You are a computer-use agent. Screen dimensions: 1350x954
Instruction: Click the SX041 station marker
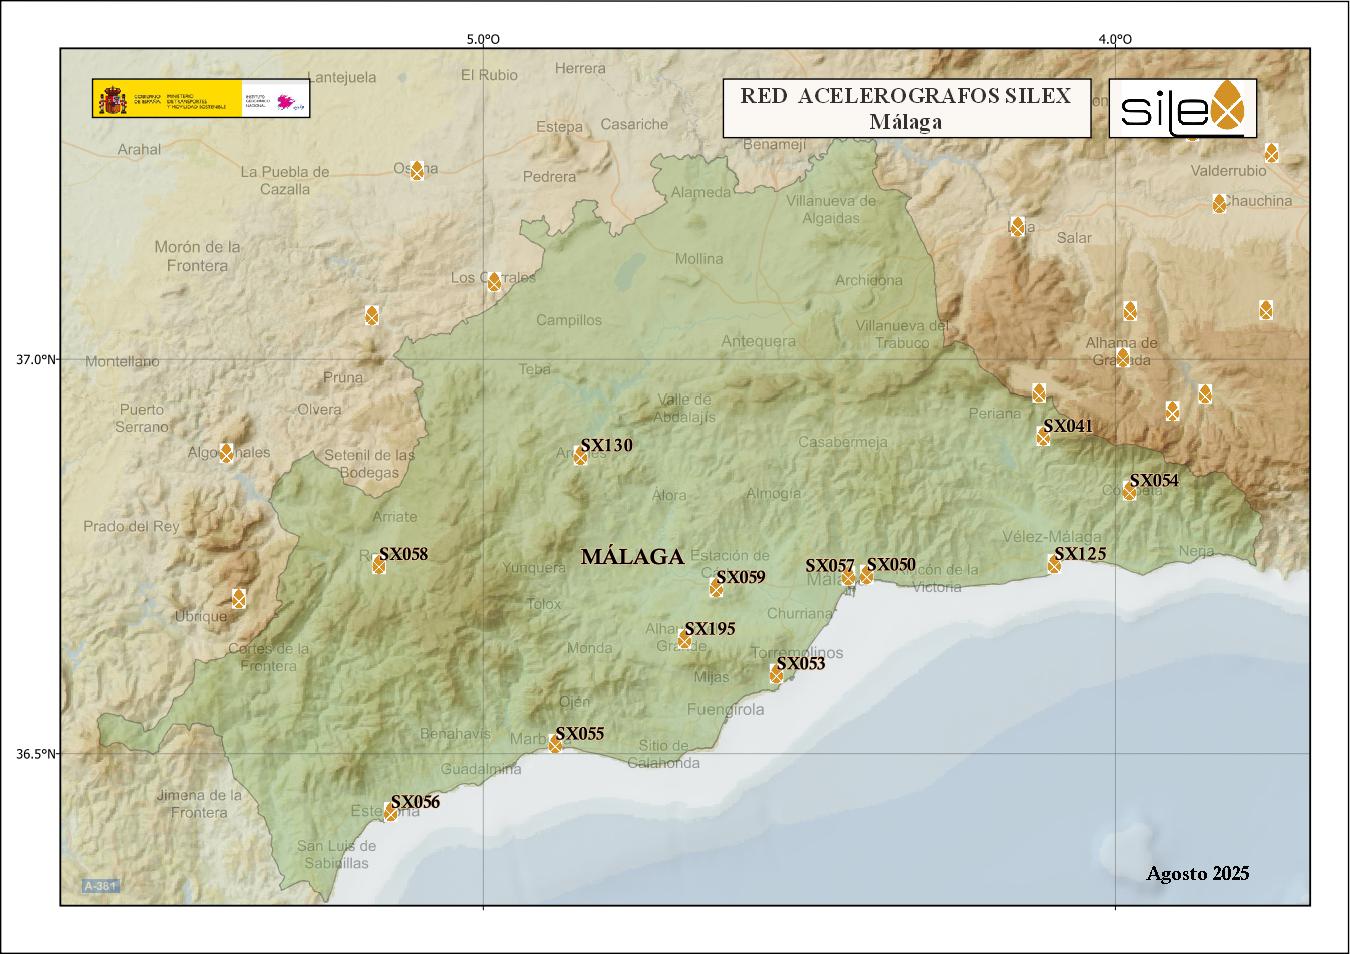[x=1043, y=437]
